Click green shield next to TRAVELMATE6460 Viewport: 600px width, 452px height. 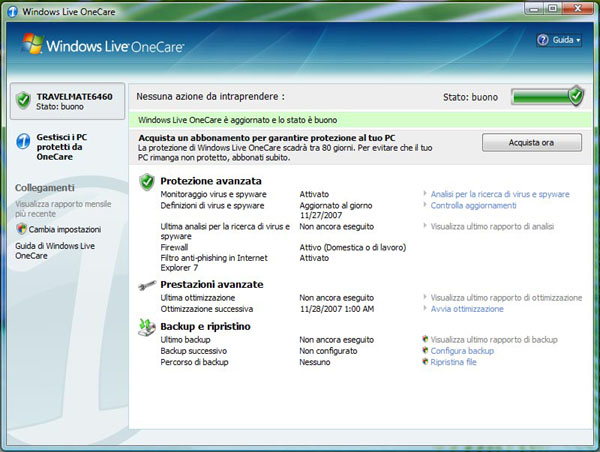click(23, 101)
